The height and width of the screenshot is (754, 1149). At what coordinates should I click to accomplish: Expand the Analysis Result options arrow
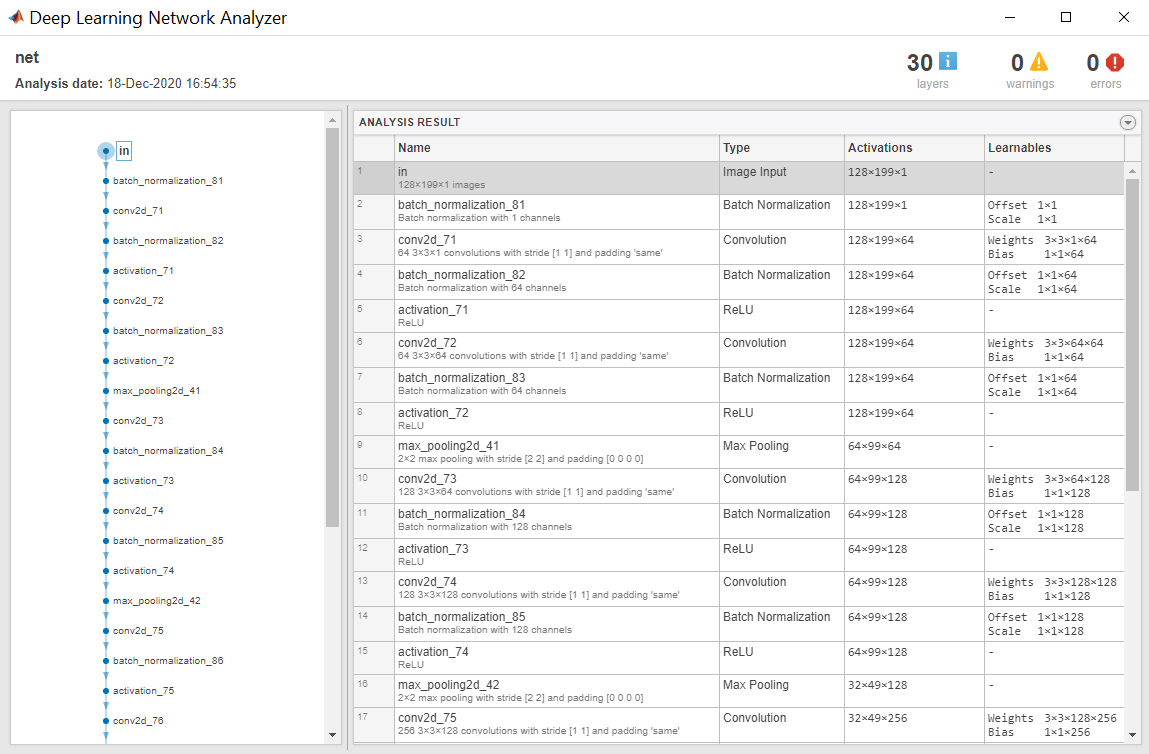[1128, 122]
